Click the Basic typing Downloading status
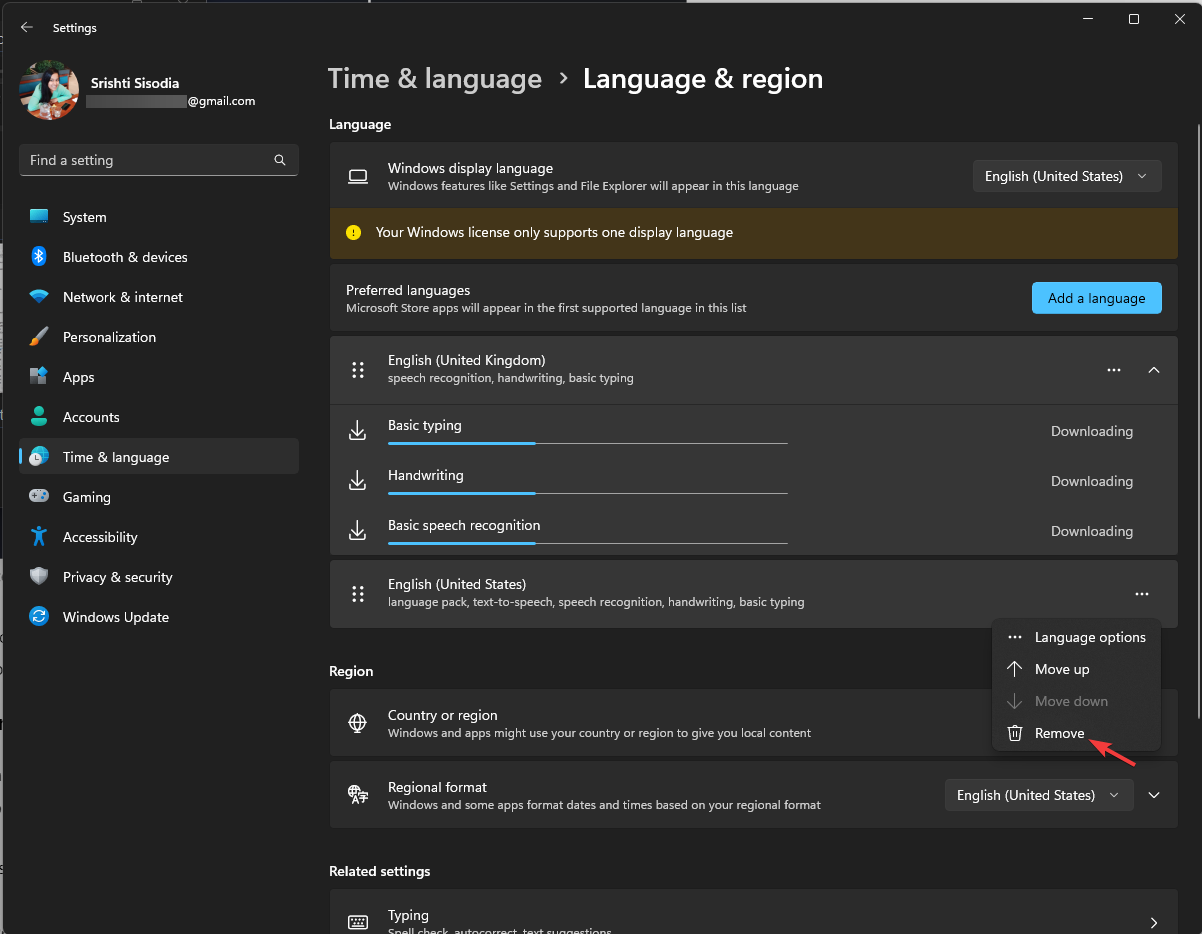The image size is (1202, 934). (1092, 431)
